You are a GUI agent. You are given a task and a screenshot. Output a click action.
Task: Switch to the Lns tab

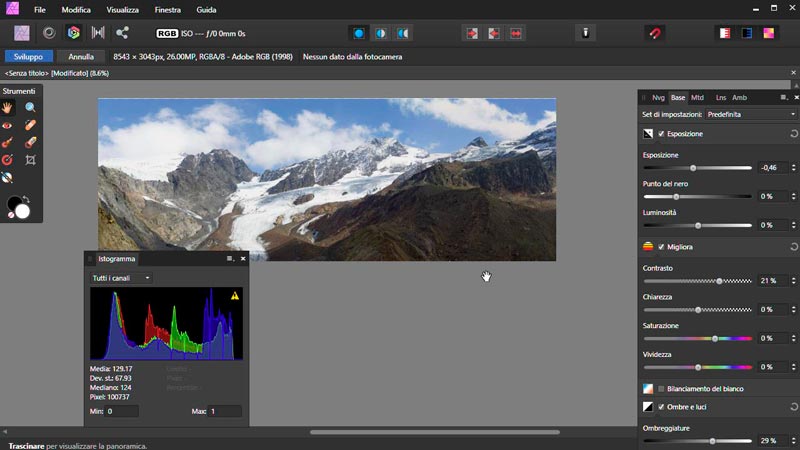tap(720, 97)
